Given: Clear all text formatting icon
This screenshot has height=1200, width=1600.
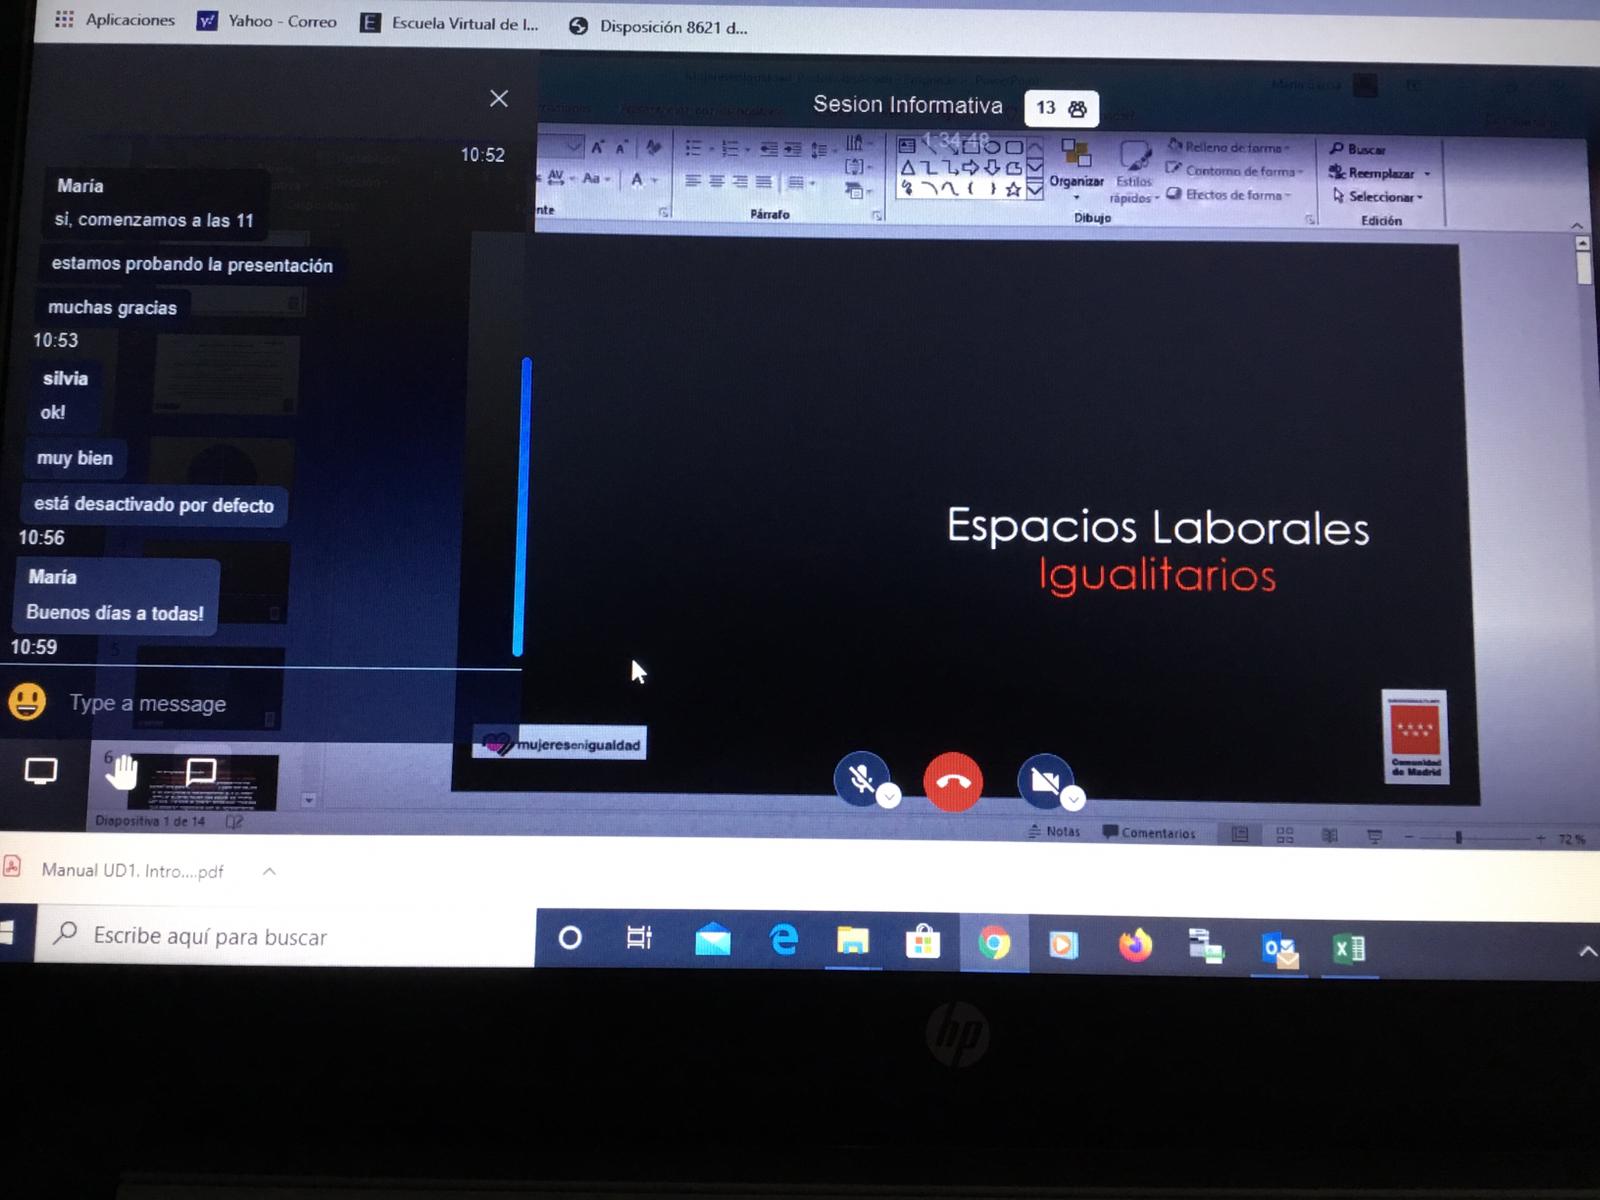Looking at the screenshot, I should pyautogui.click(x=653, y=148).
